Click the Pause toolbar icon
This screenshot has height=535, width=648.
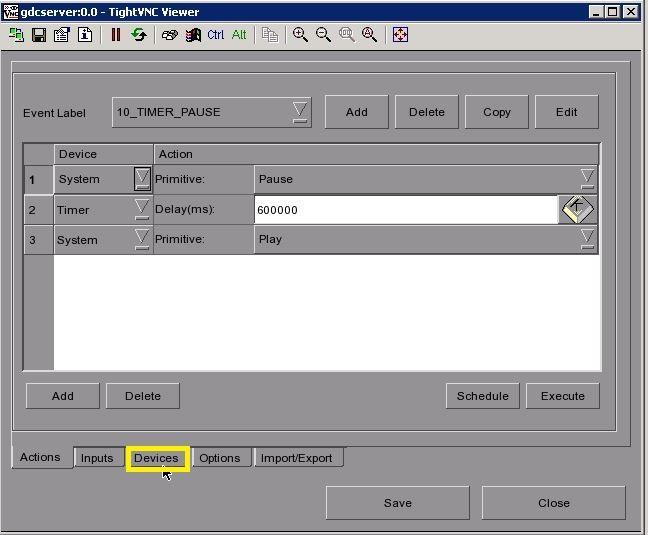(x=116, y=35)
